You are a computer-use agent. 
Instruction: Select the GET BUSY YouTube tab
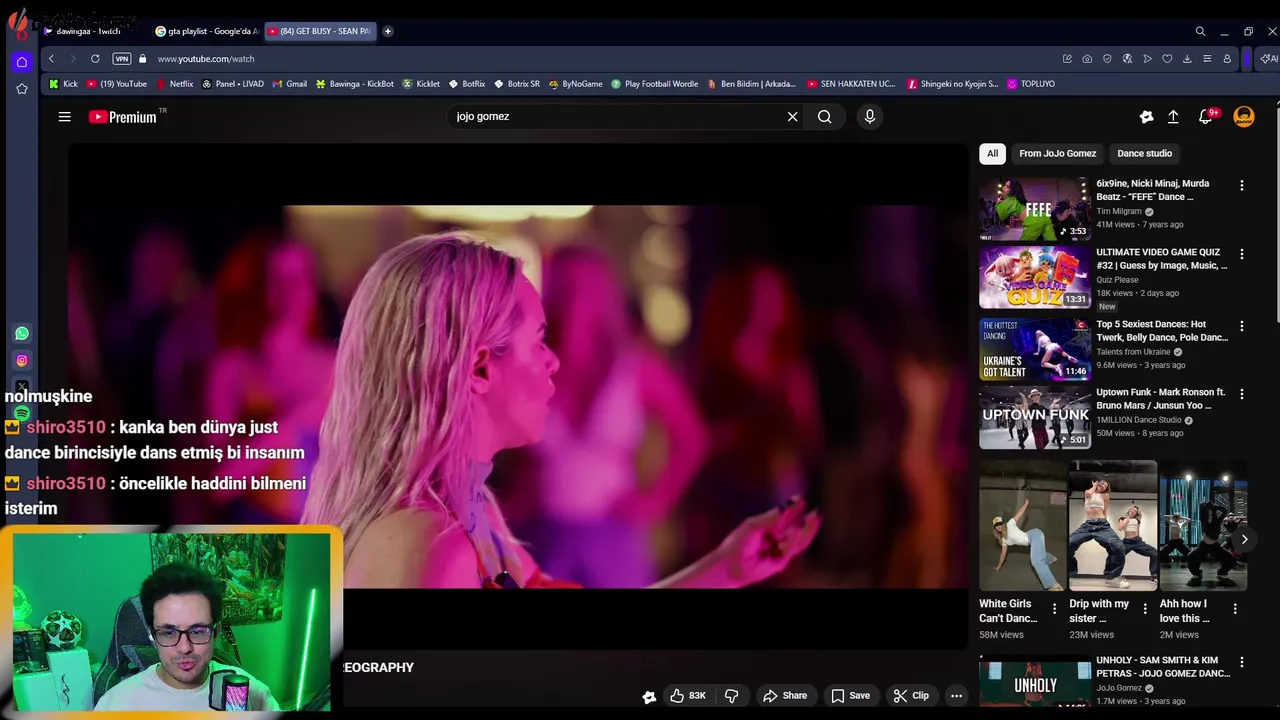coord(320,31)
